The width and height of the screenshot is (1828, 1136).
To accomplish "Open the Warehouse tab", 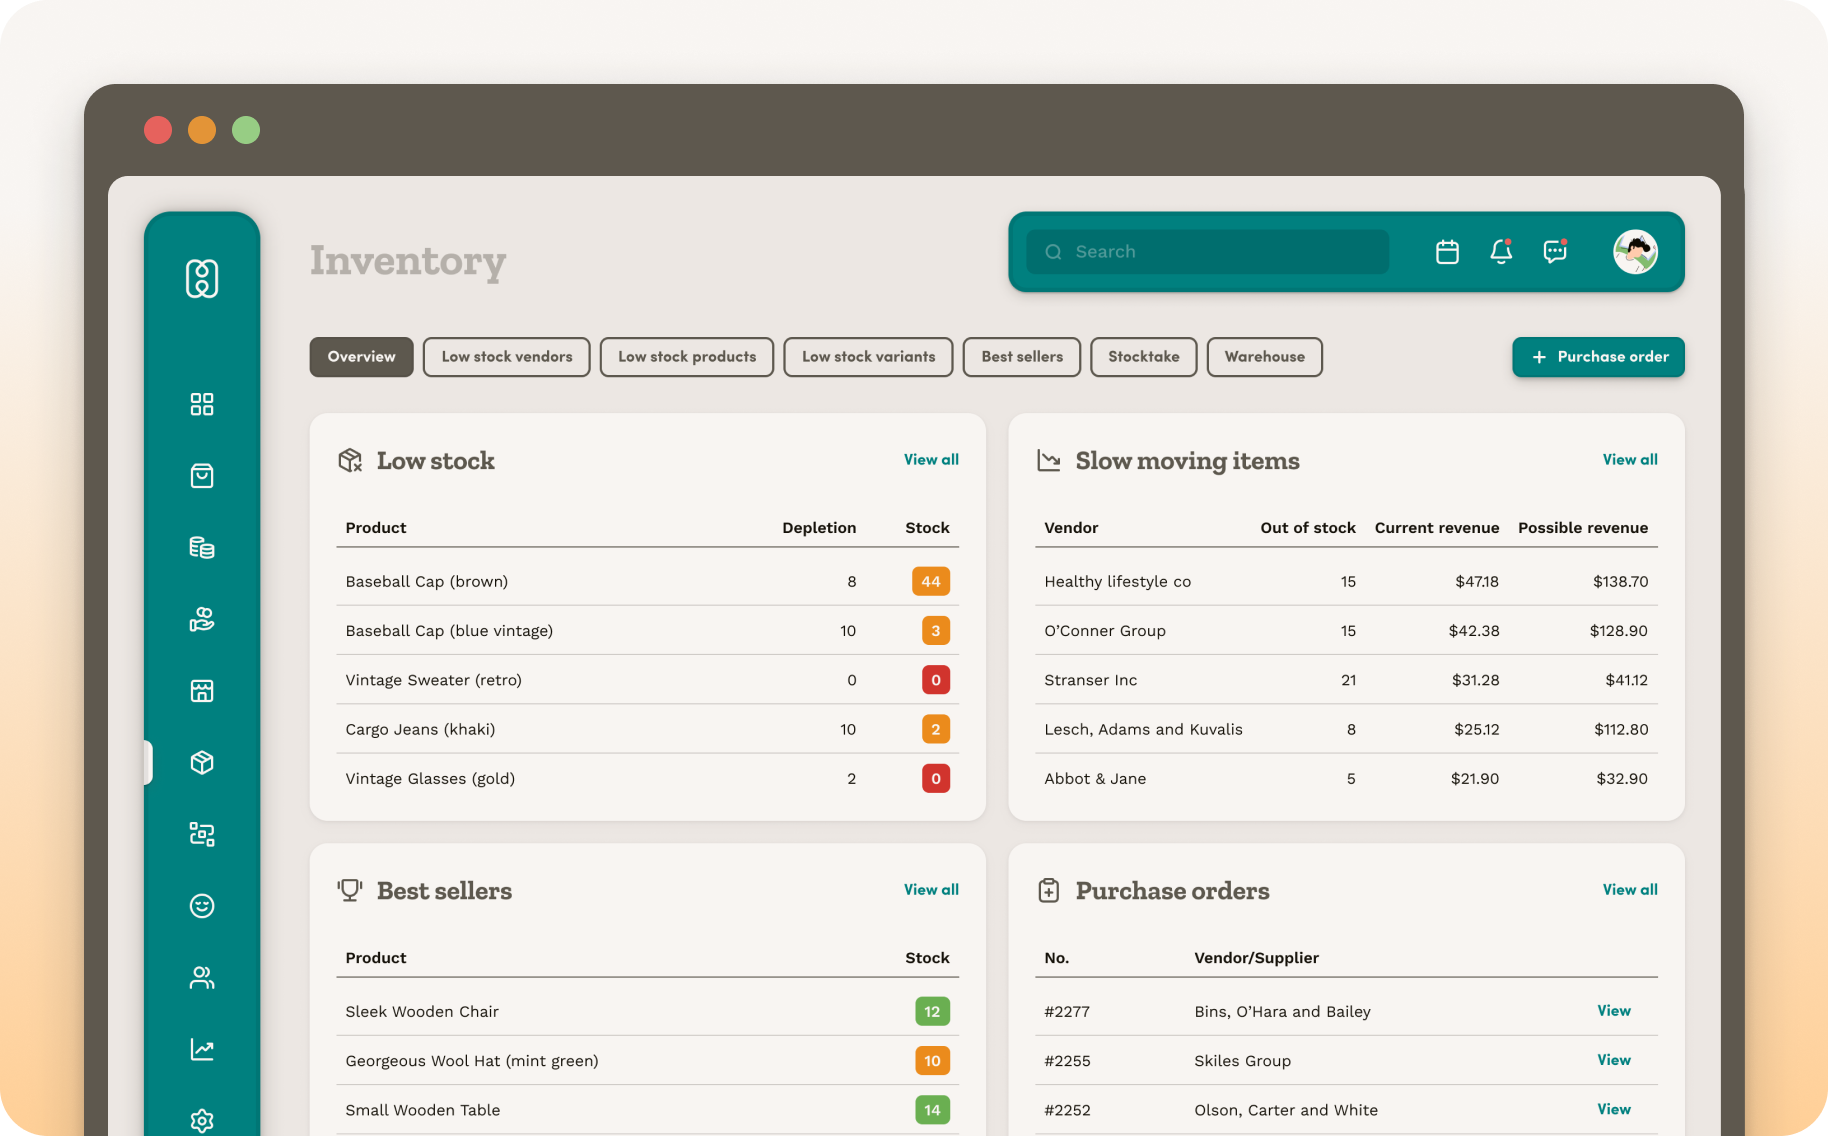I will [1264, 357].
